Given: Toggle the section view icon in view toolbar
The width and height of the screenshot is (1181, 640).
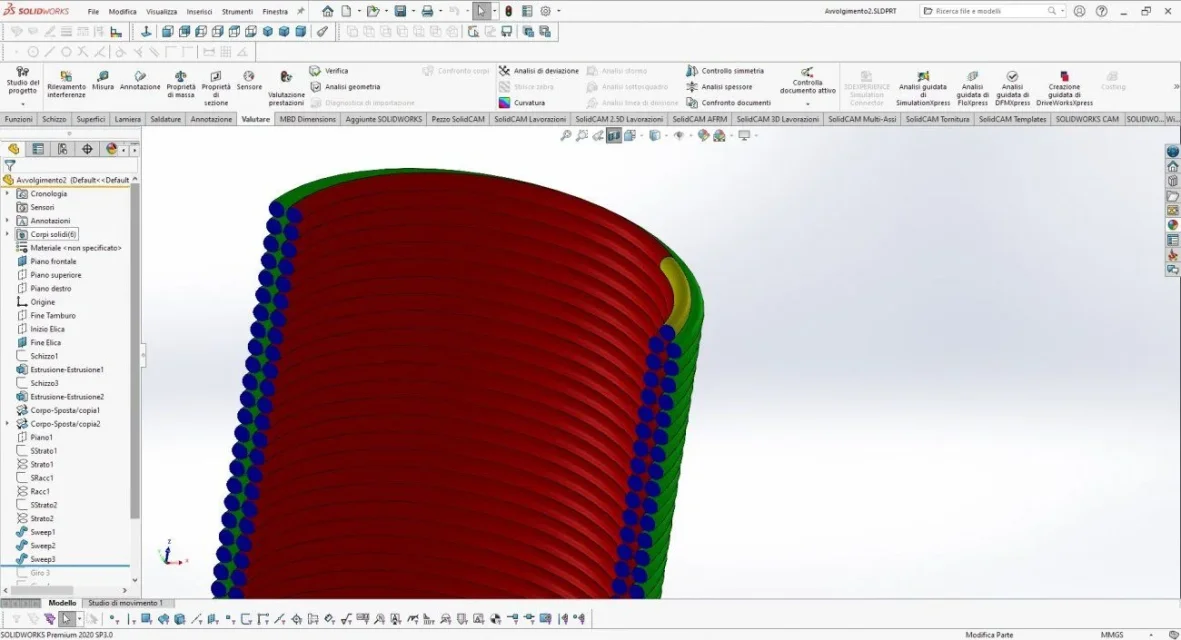Looking at the screenshot, I should [x=614, y=136].
